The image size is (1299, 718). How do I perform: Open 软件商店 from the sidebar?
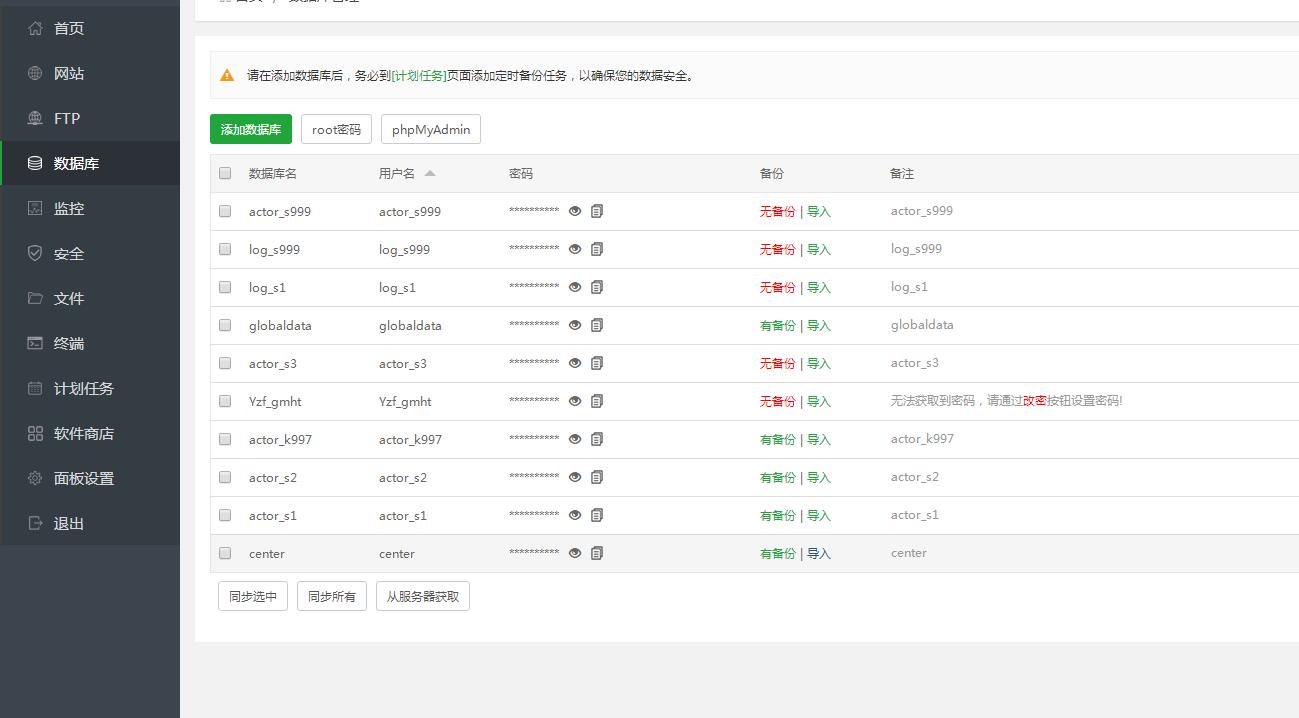click(83, 433)
